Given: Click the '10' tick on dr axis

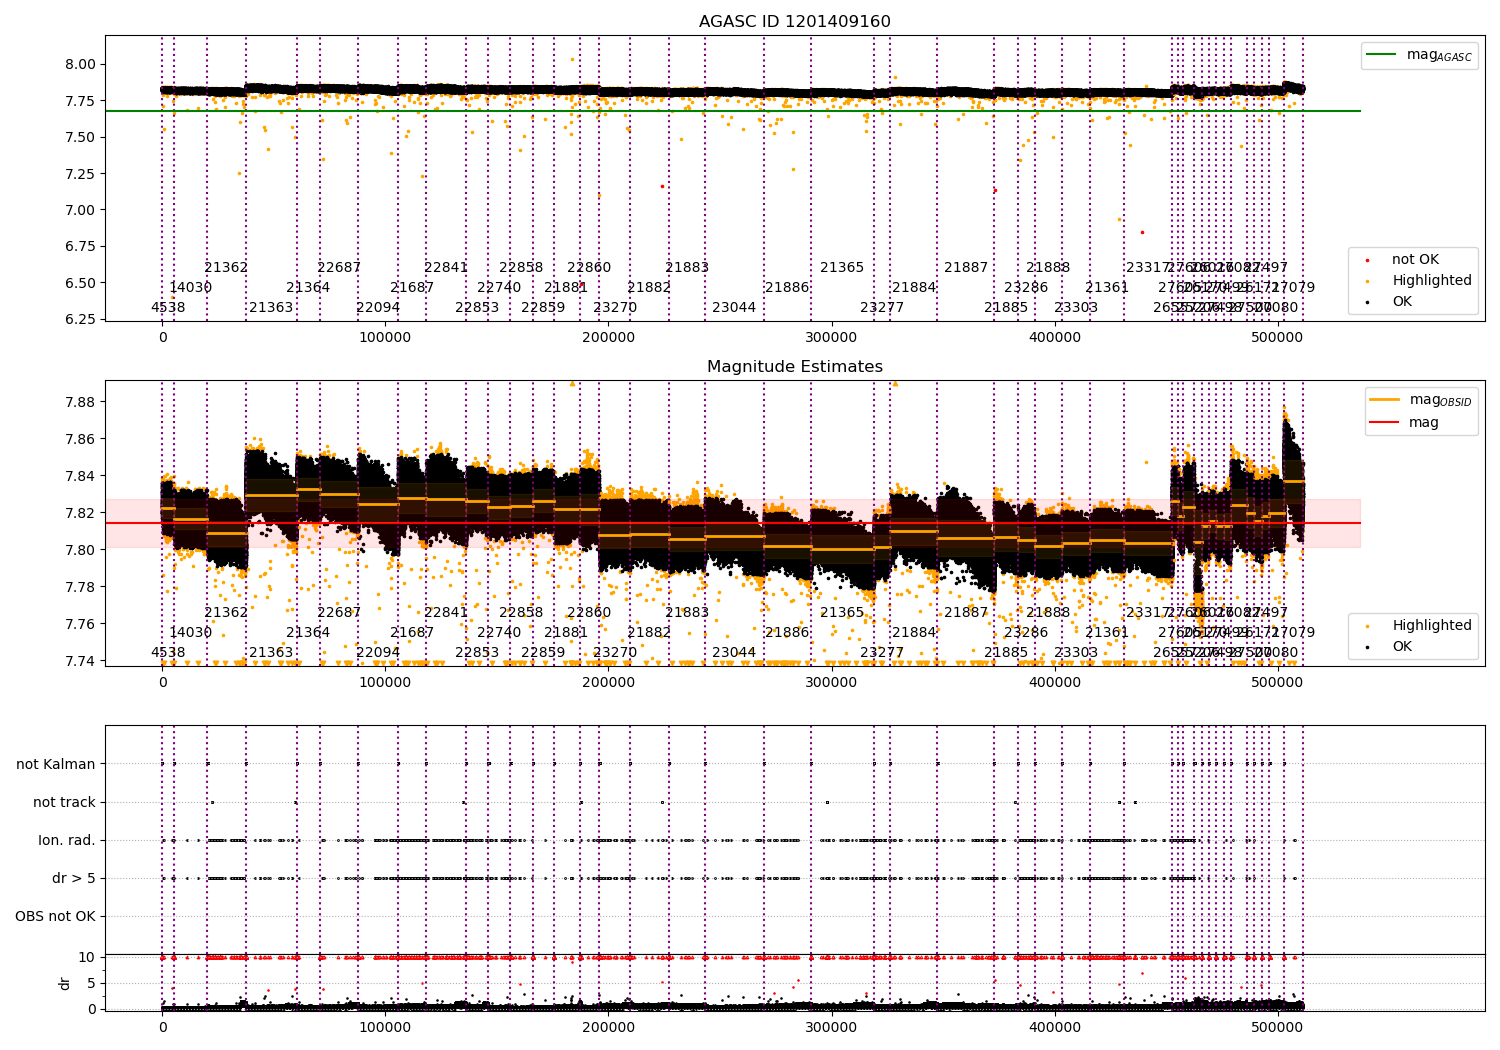Looking at the screenshot, I should (x=87, y=957).
